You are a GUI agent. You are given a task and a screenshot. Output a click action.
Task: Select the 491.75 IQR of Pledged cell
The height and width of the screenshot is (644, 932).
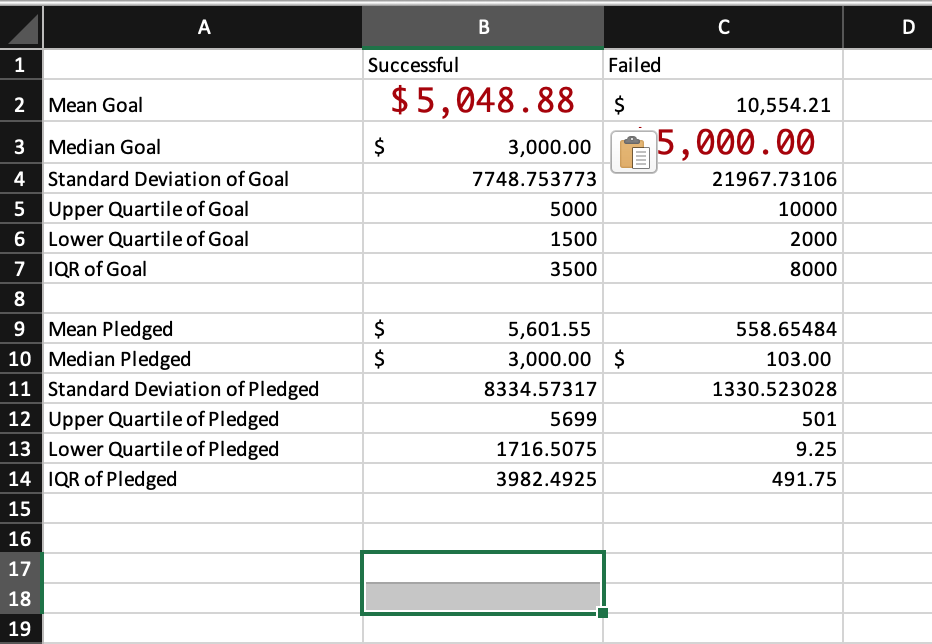(x=722, y=479)
